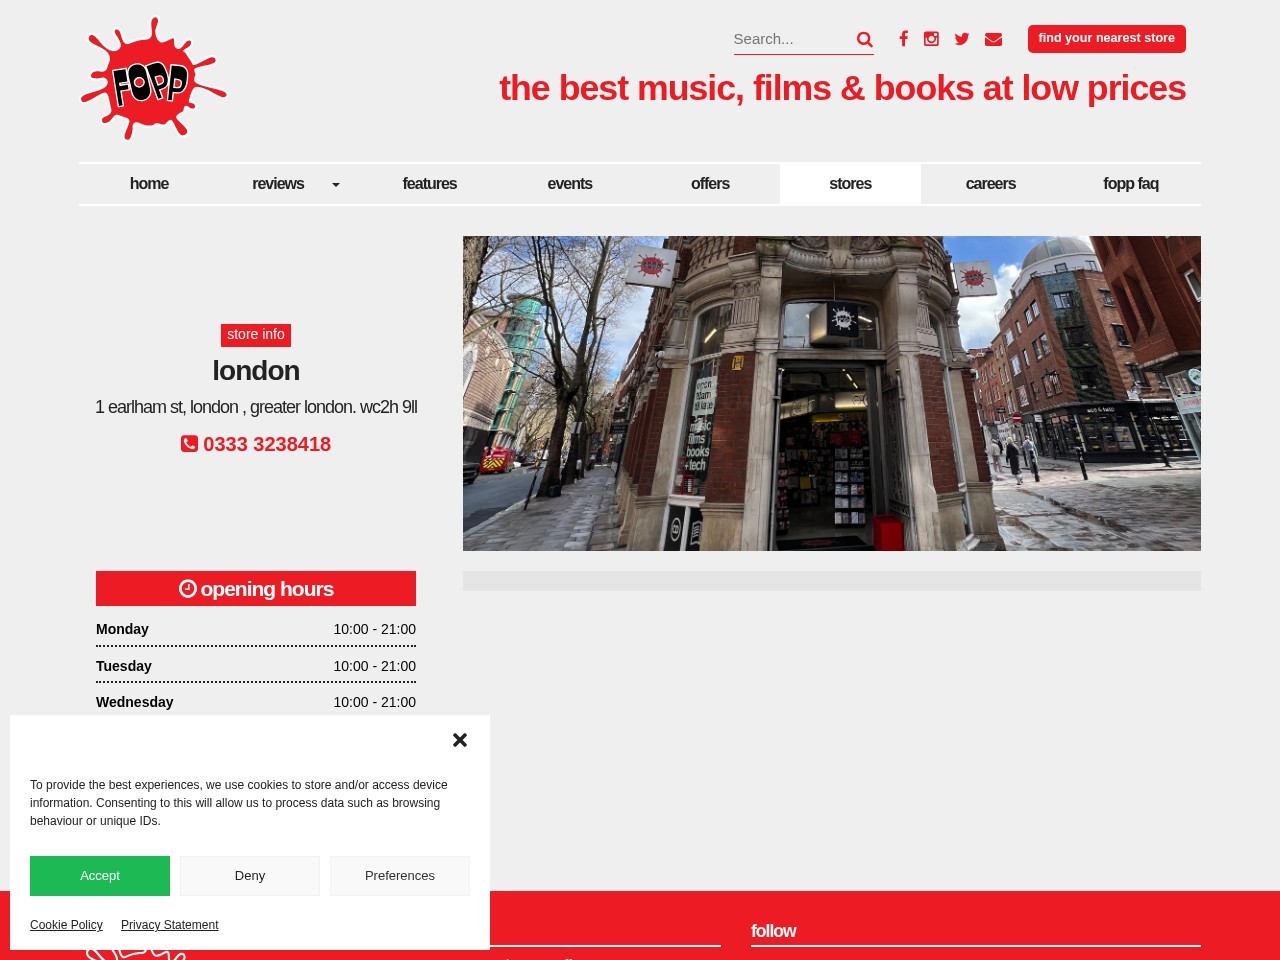Switch to the careers page
The width and height of the screenshot is (1280, 960).
click(990, 184)
